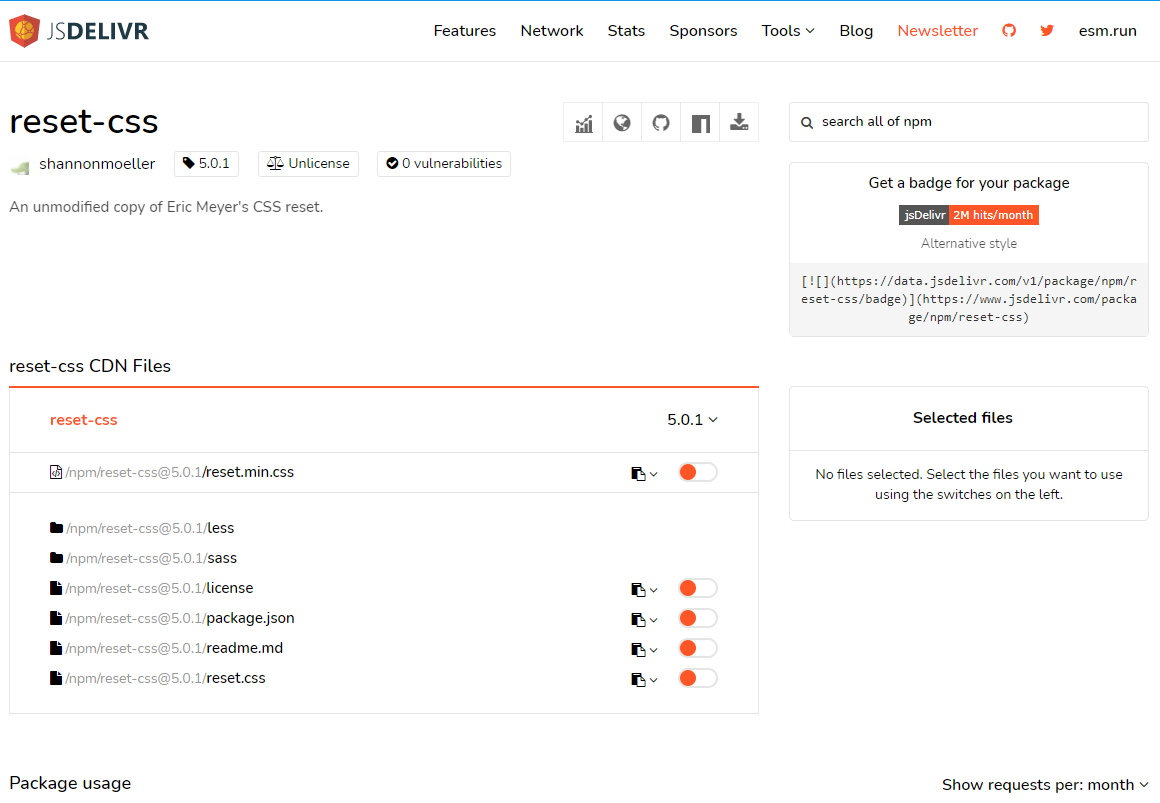Viewport: 1160px width, 803px height.
Task: Expand copy options arrow for readme.md
Action: tap(653, 651)
